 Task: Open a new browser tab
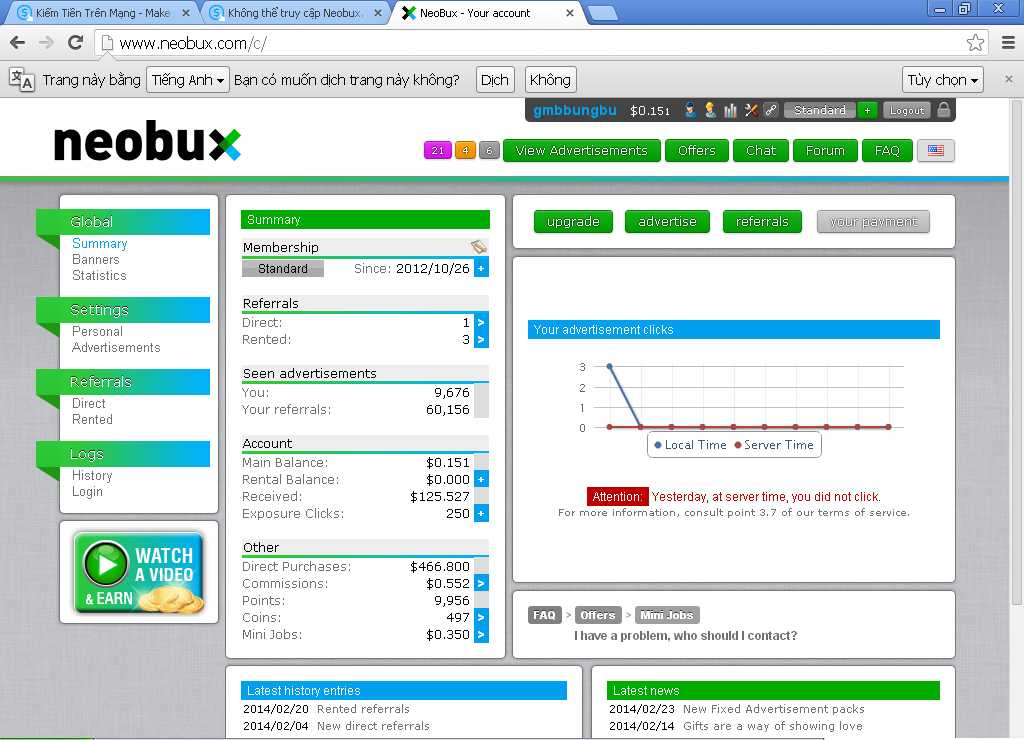[602, 12]
